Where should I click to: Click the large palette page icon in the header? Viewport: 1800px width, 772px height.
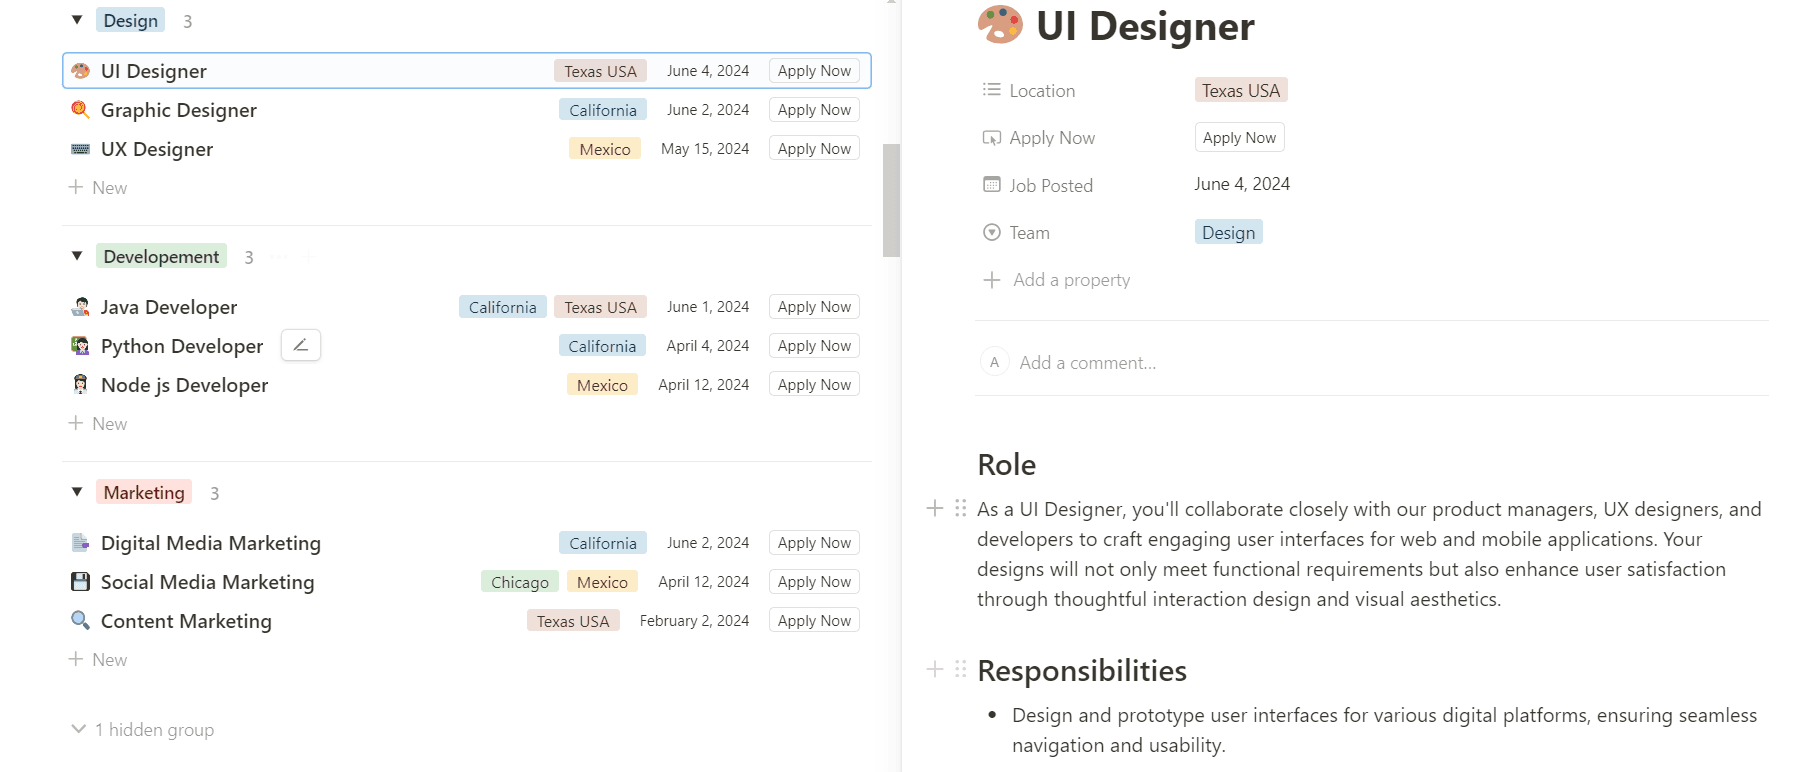(1000, 25)
